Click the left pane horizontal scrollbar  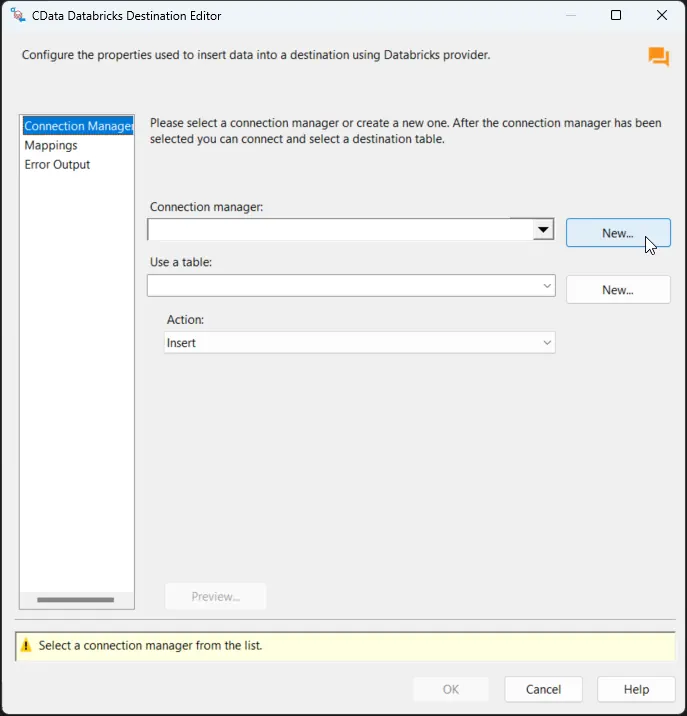75,600
